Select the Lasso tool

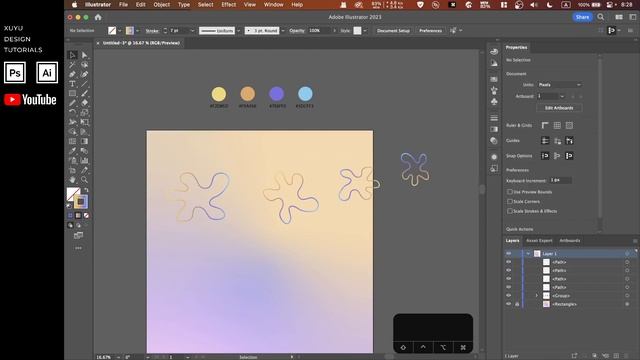84,64
